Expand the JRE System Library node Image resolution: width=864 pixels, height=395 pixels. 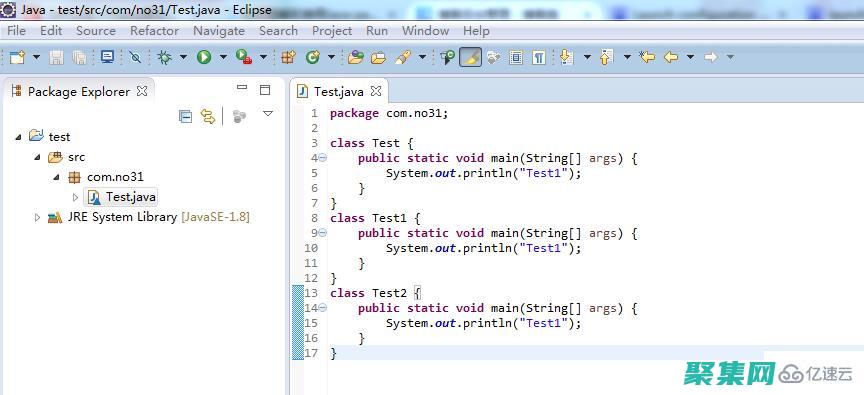click(37, 217)
